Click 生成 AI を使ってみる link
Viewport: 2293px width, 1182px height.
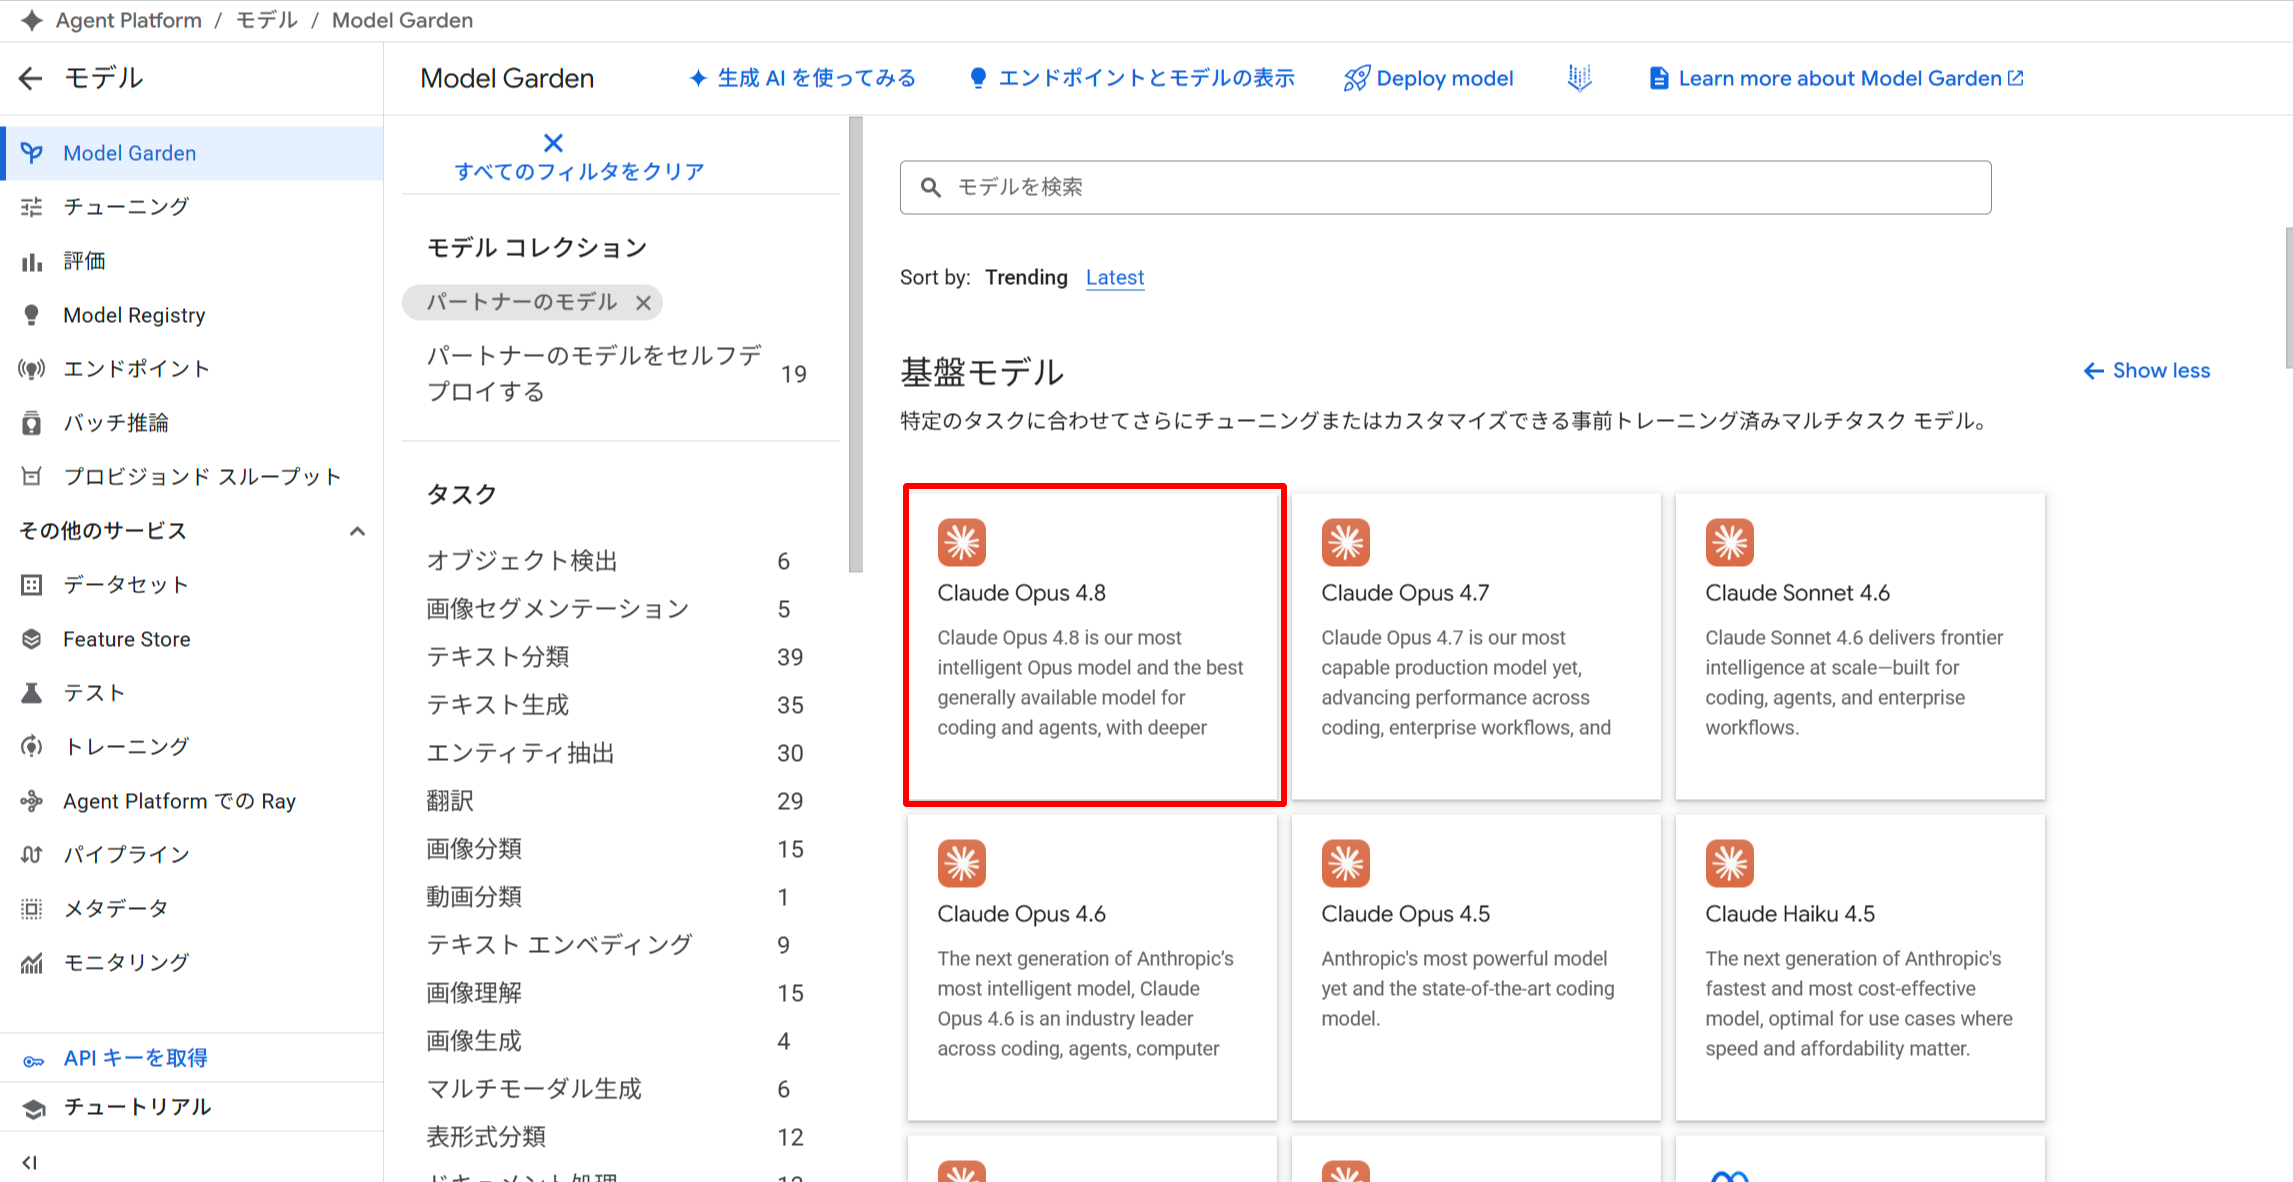(x=802, y=78)
